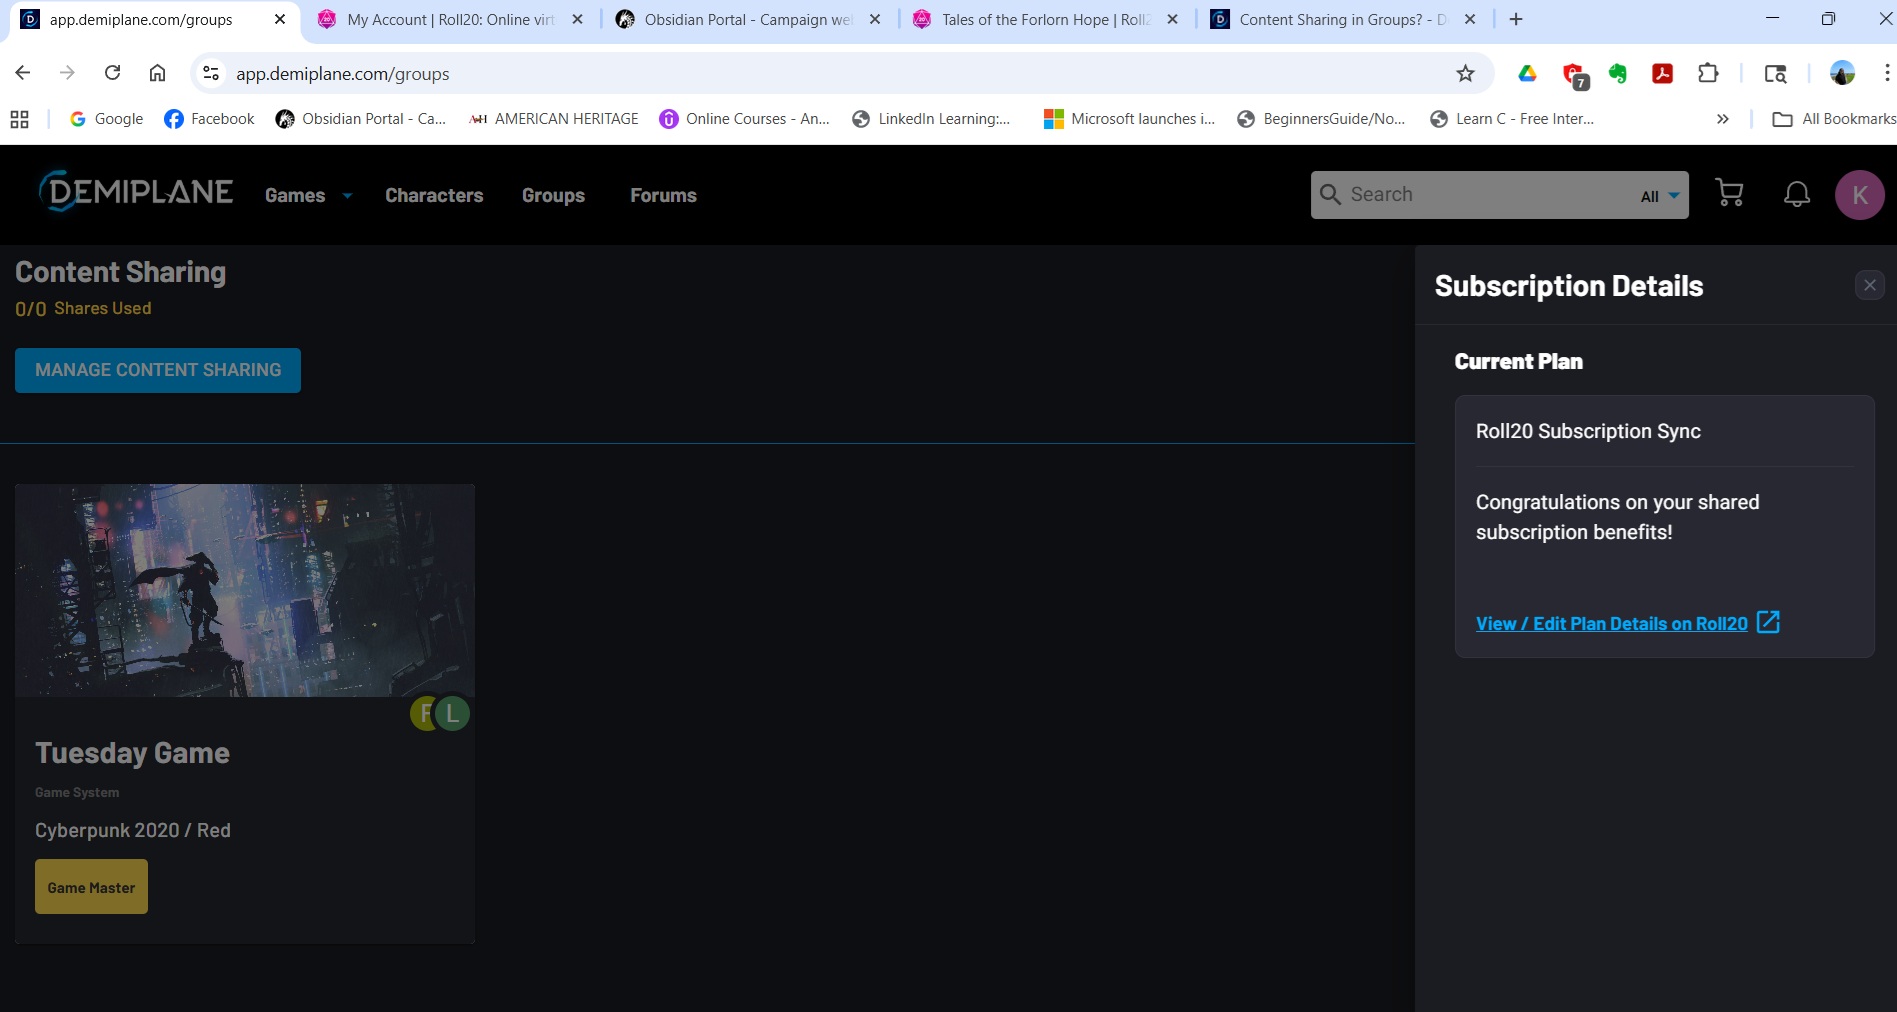Click Manage Content Sharing button
The height and width of the screenshot is (1012, 1897).
[158, 370]
